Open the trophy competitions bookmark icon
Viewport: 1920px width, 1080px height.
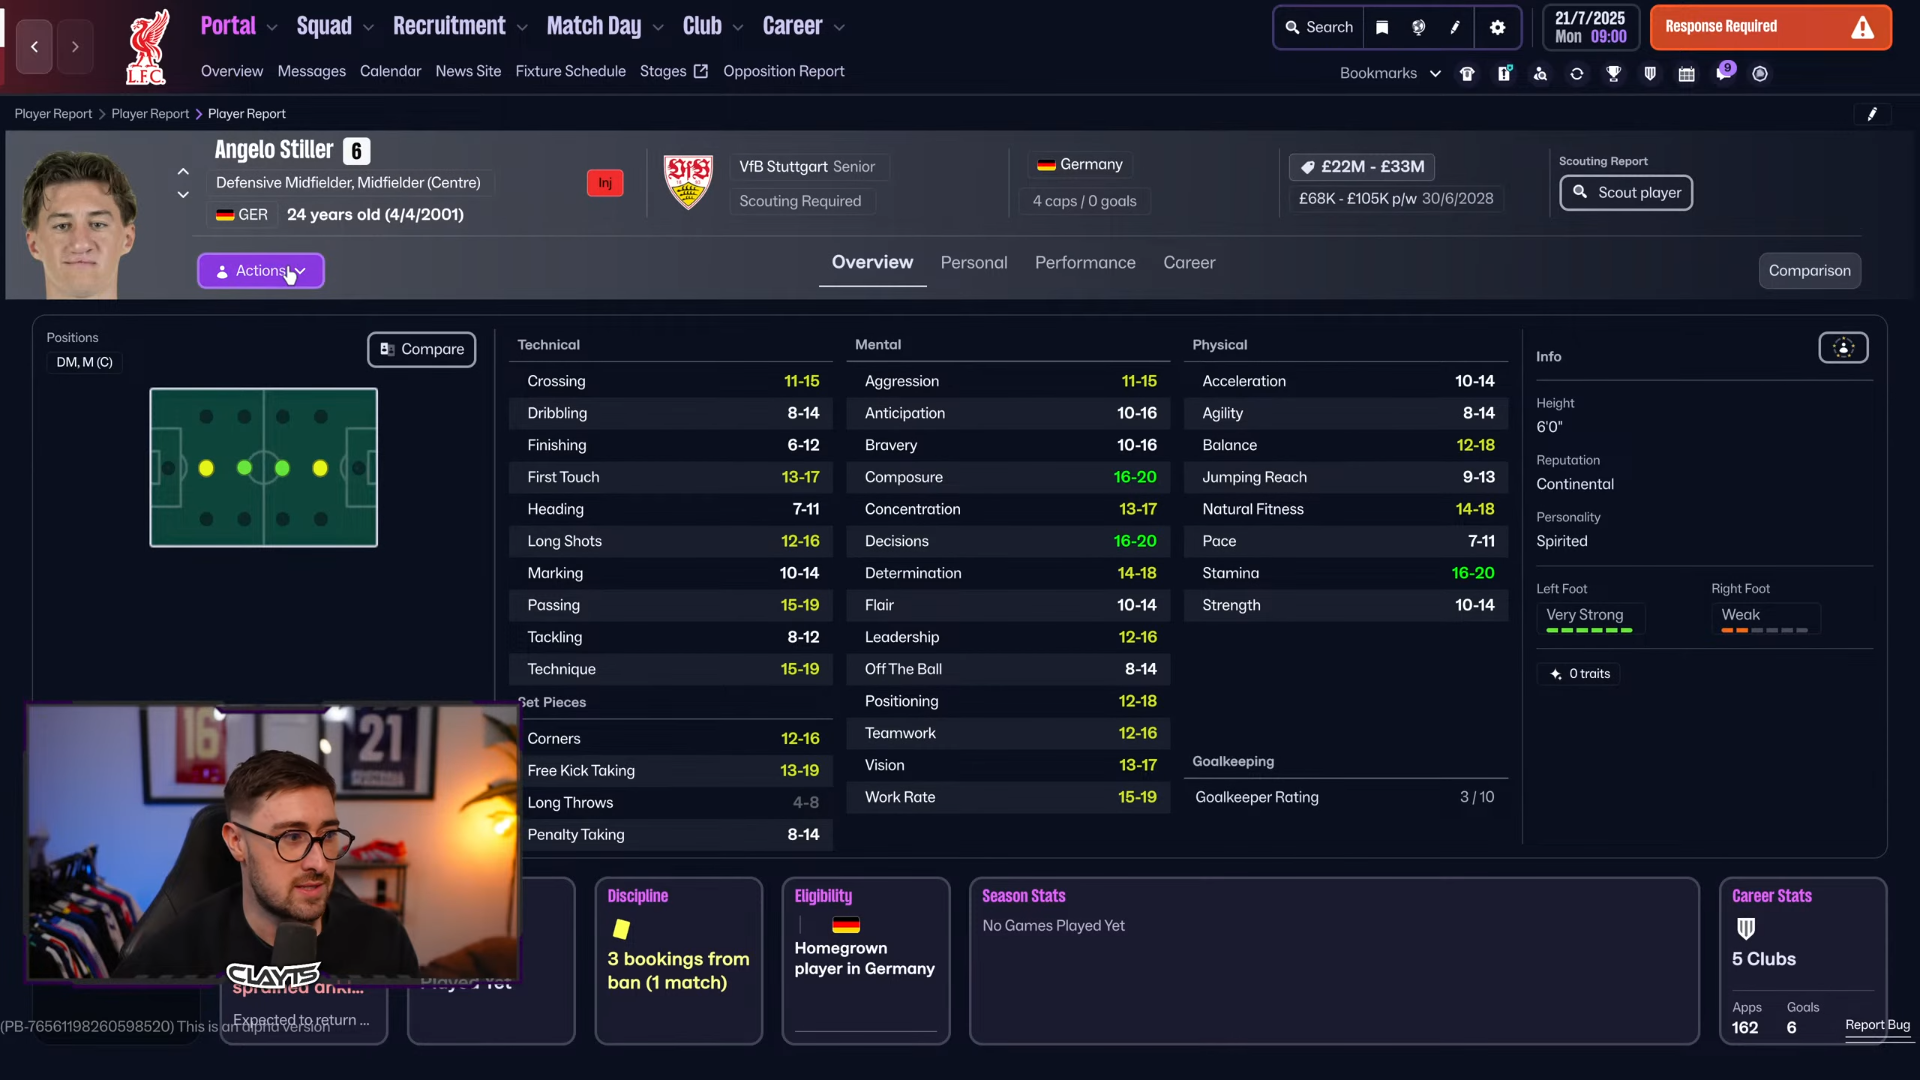click(1613, 73)
